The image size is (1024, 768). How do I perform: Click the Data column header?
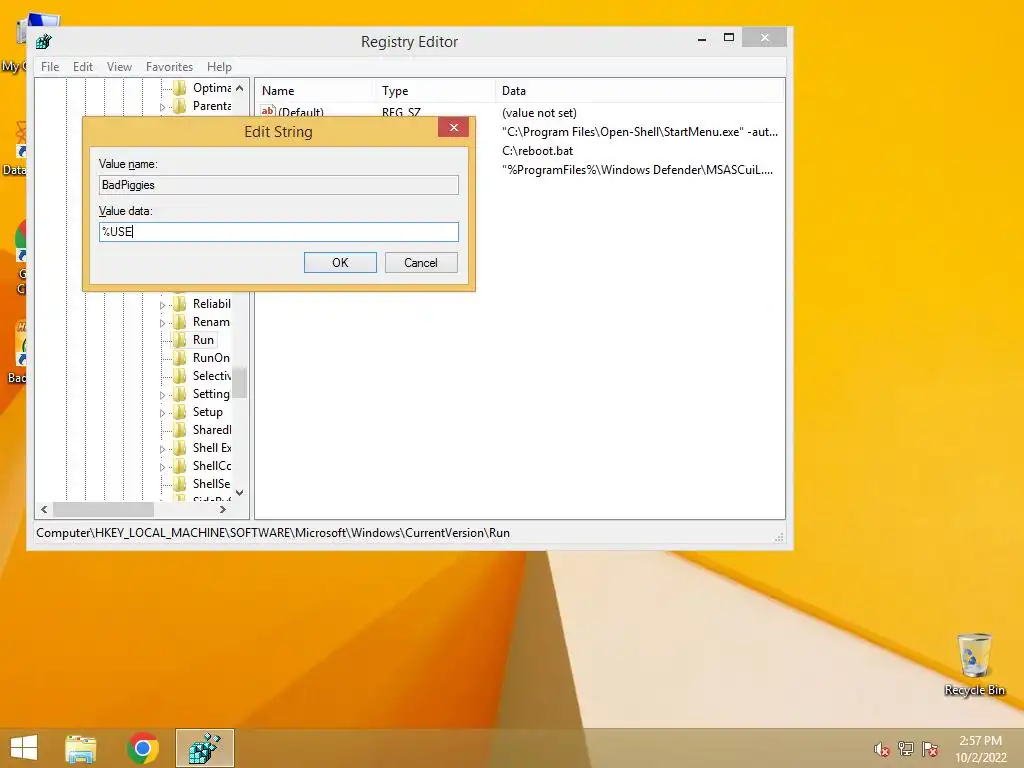(639, 91)
